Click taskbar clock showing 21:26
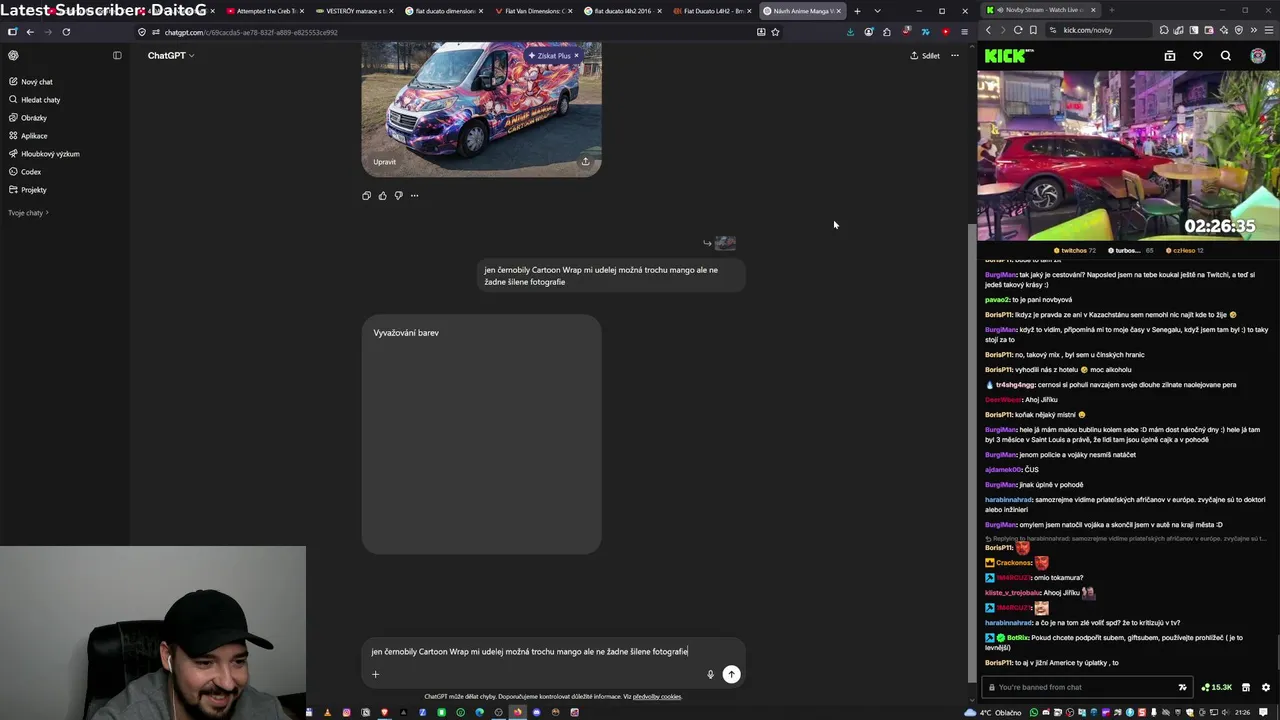1280x720 pixels. (x=1242, y=712)
